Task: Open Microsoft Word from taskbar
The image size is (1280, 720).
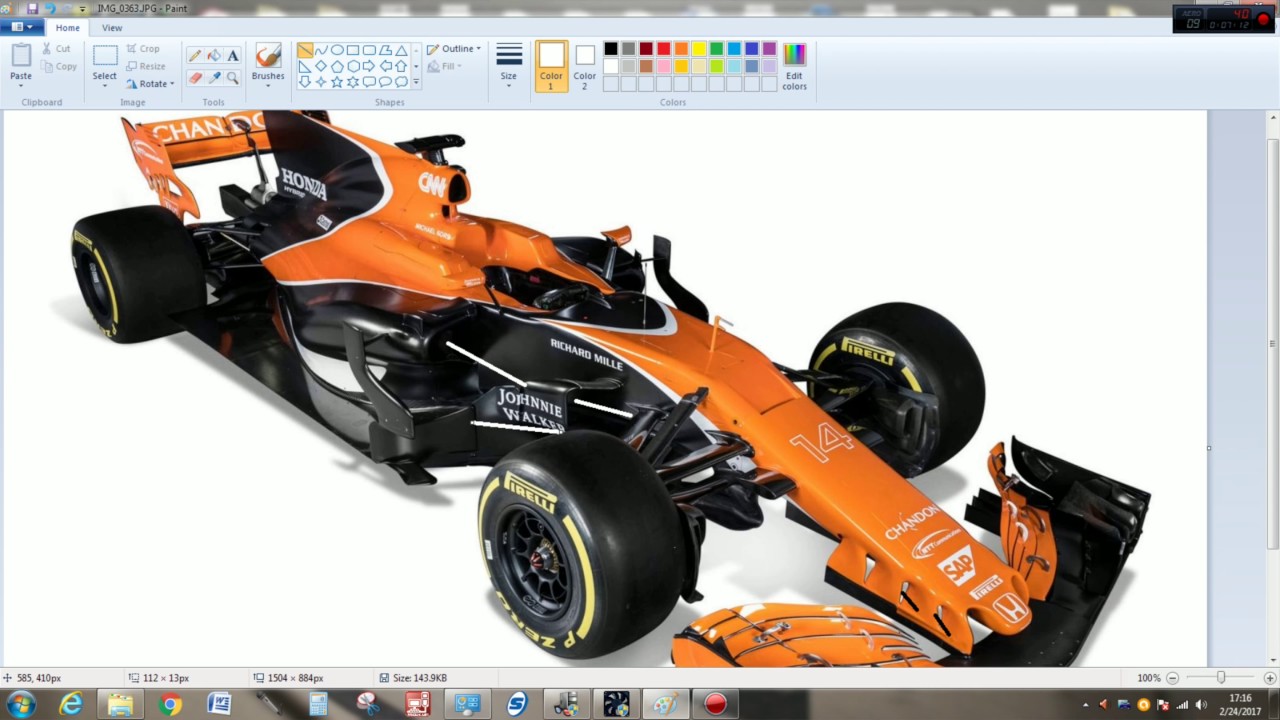Action: (219, 704)
